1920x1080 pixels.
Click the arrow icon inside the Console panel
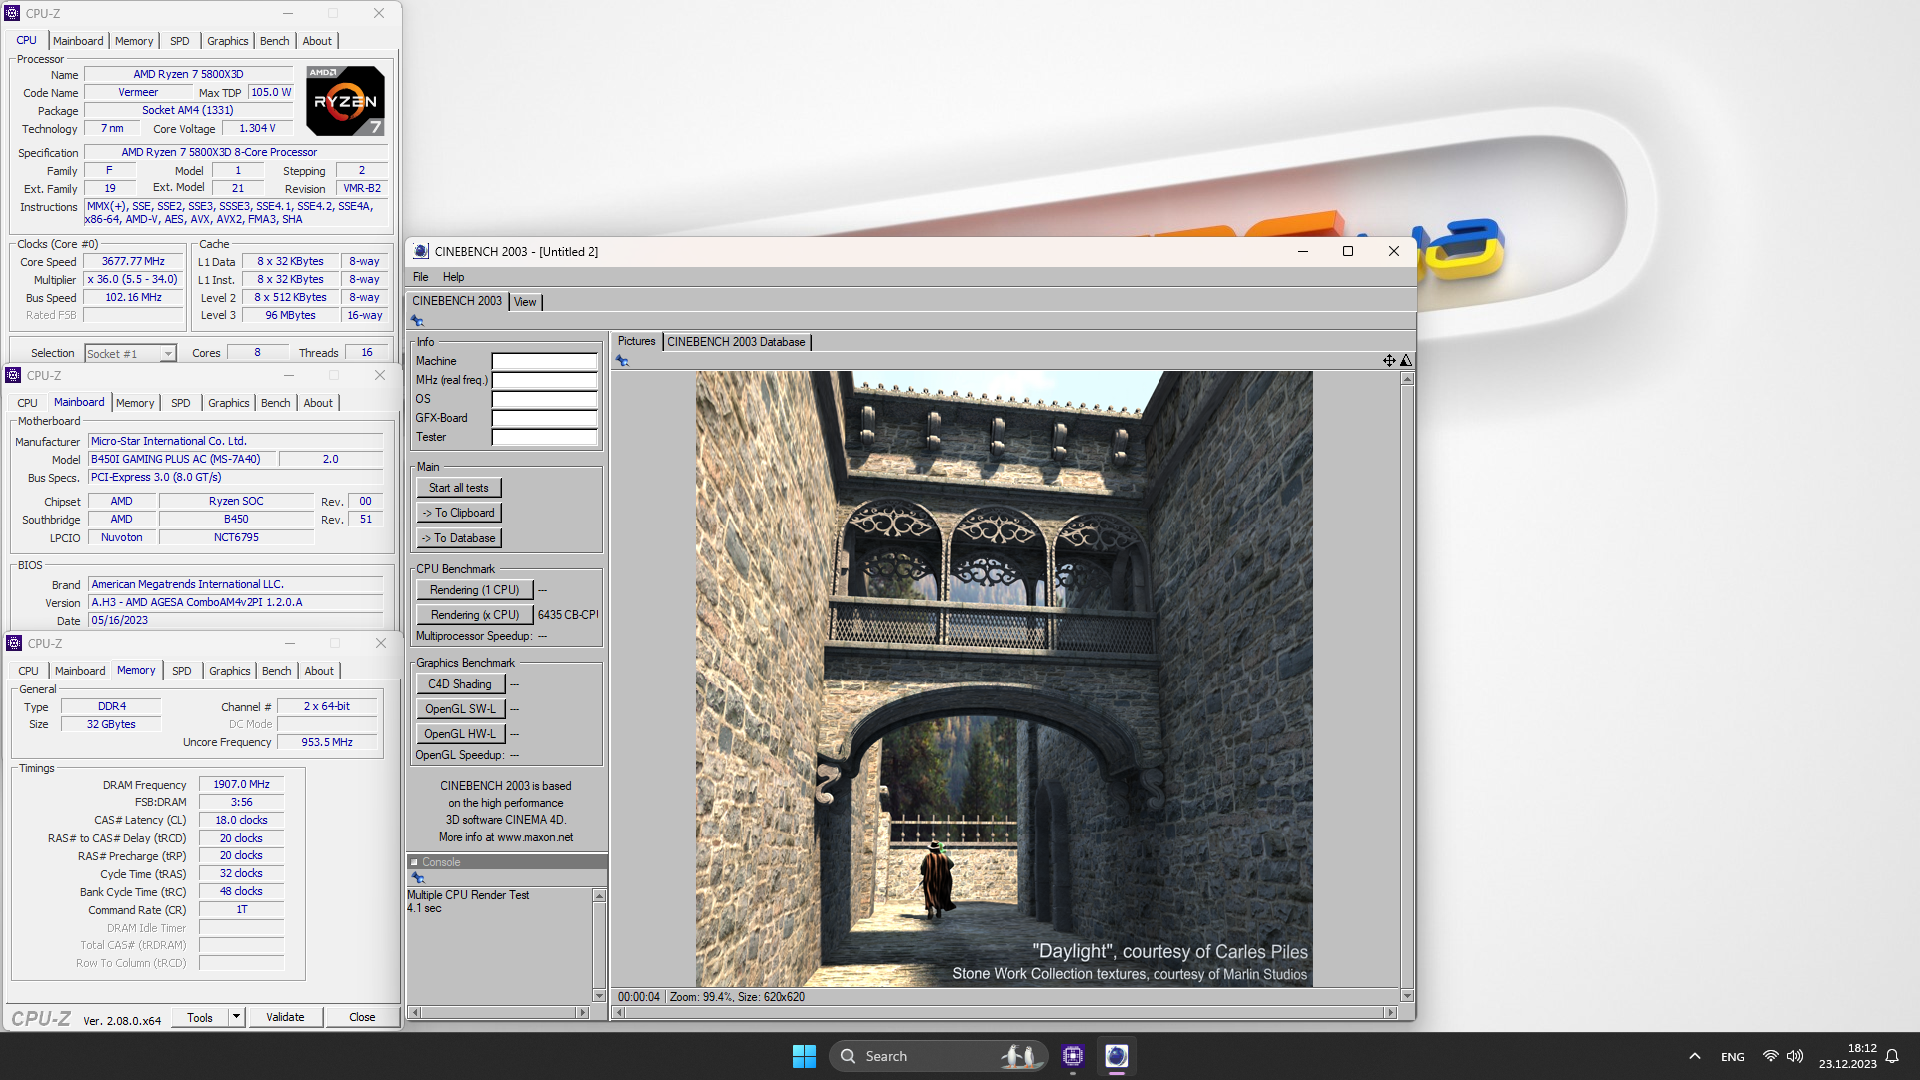click(x=418, y=878)
